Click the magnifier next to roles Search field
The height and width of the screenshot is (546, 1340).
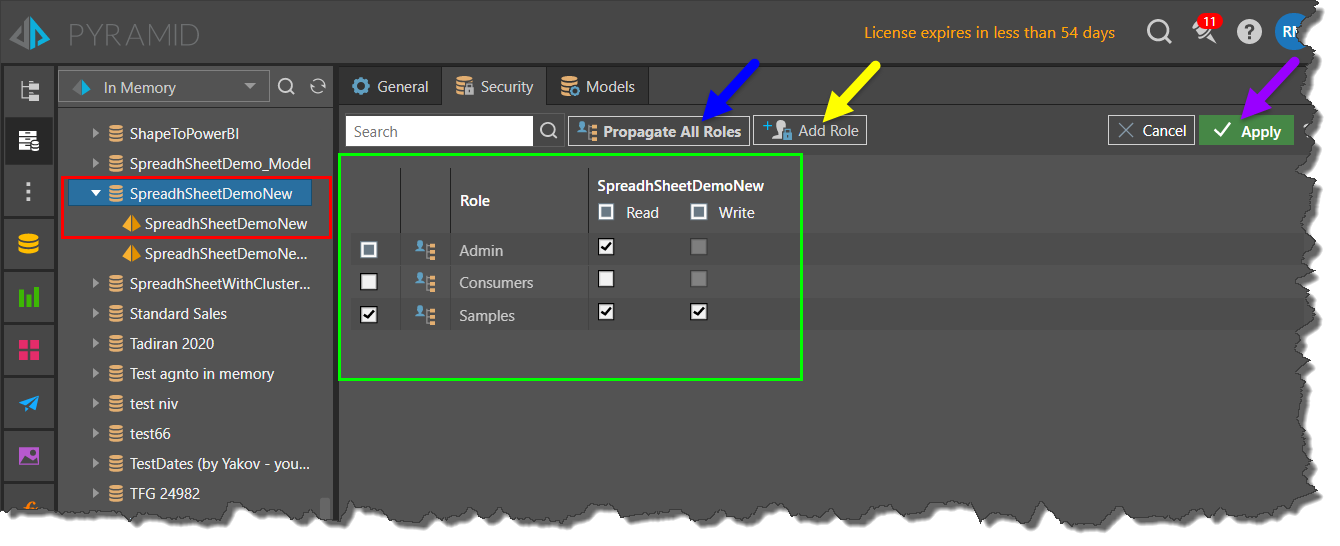pos(549,131)
